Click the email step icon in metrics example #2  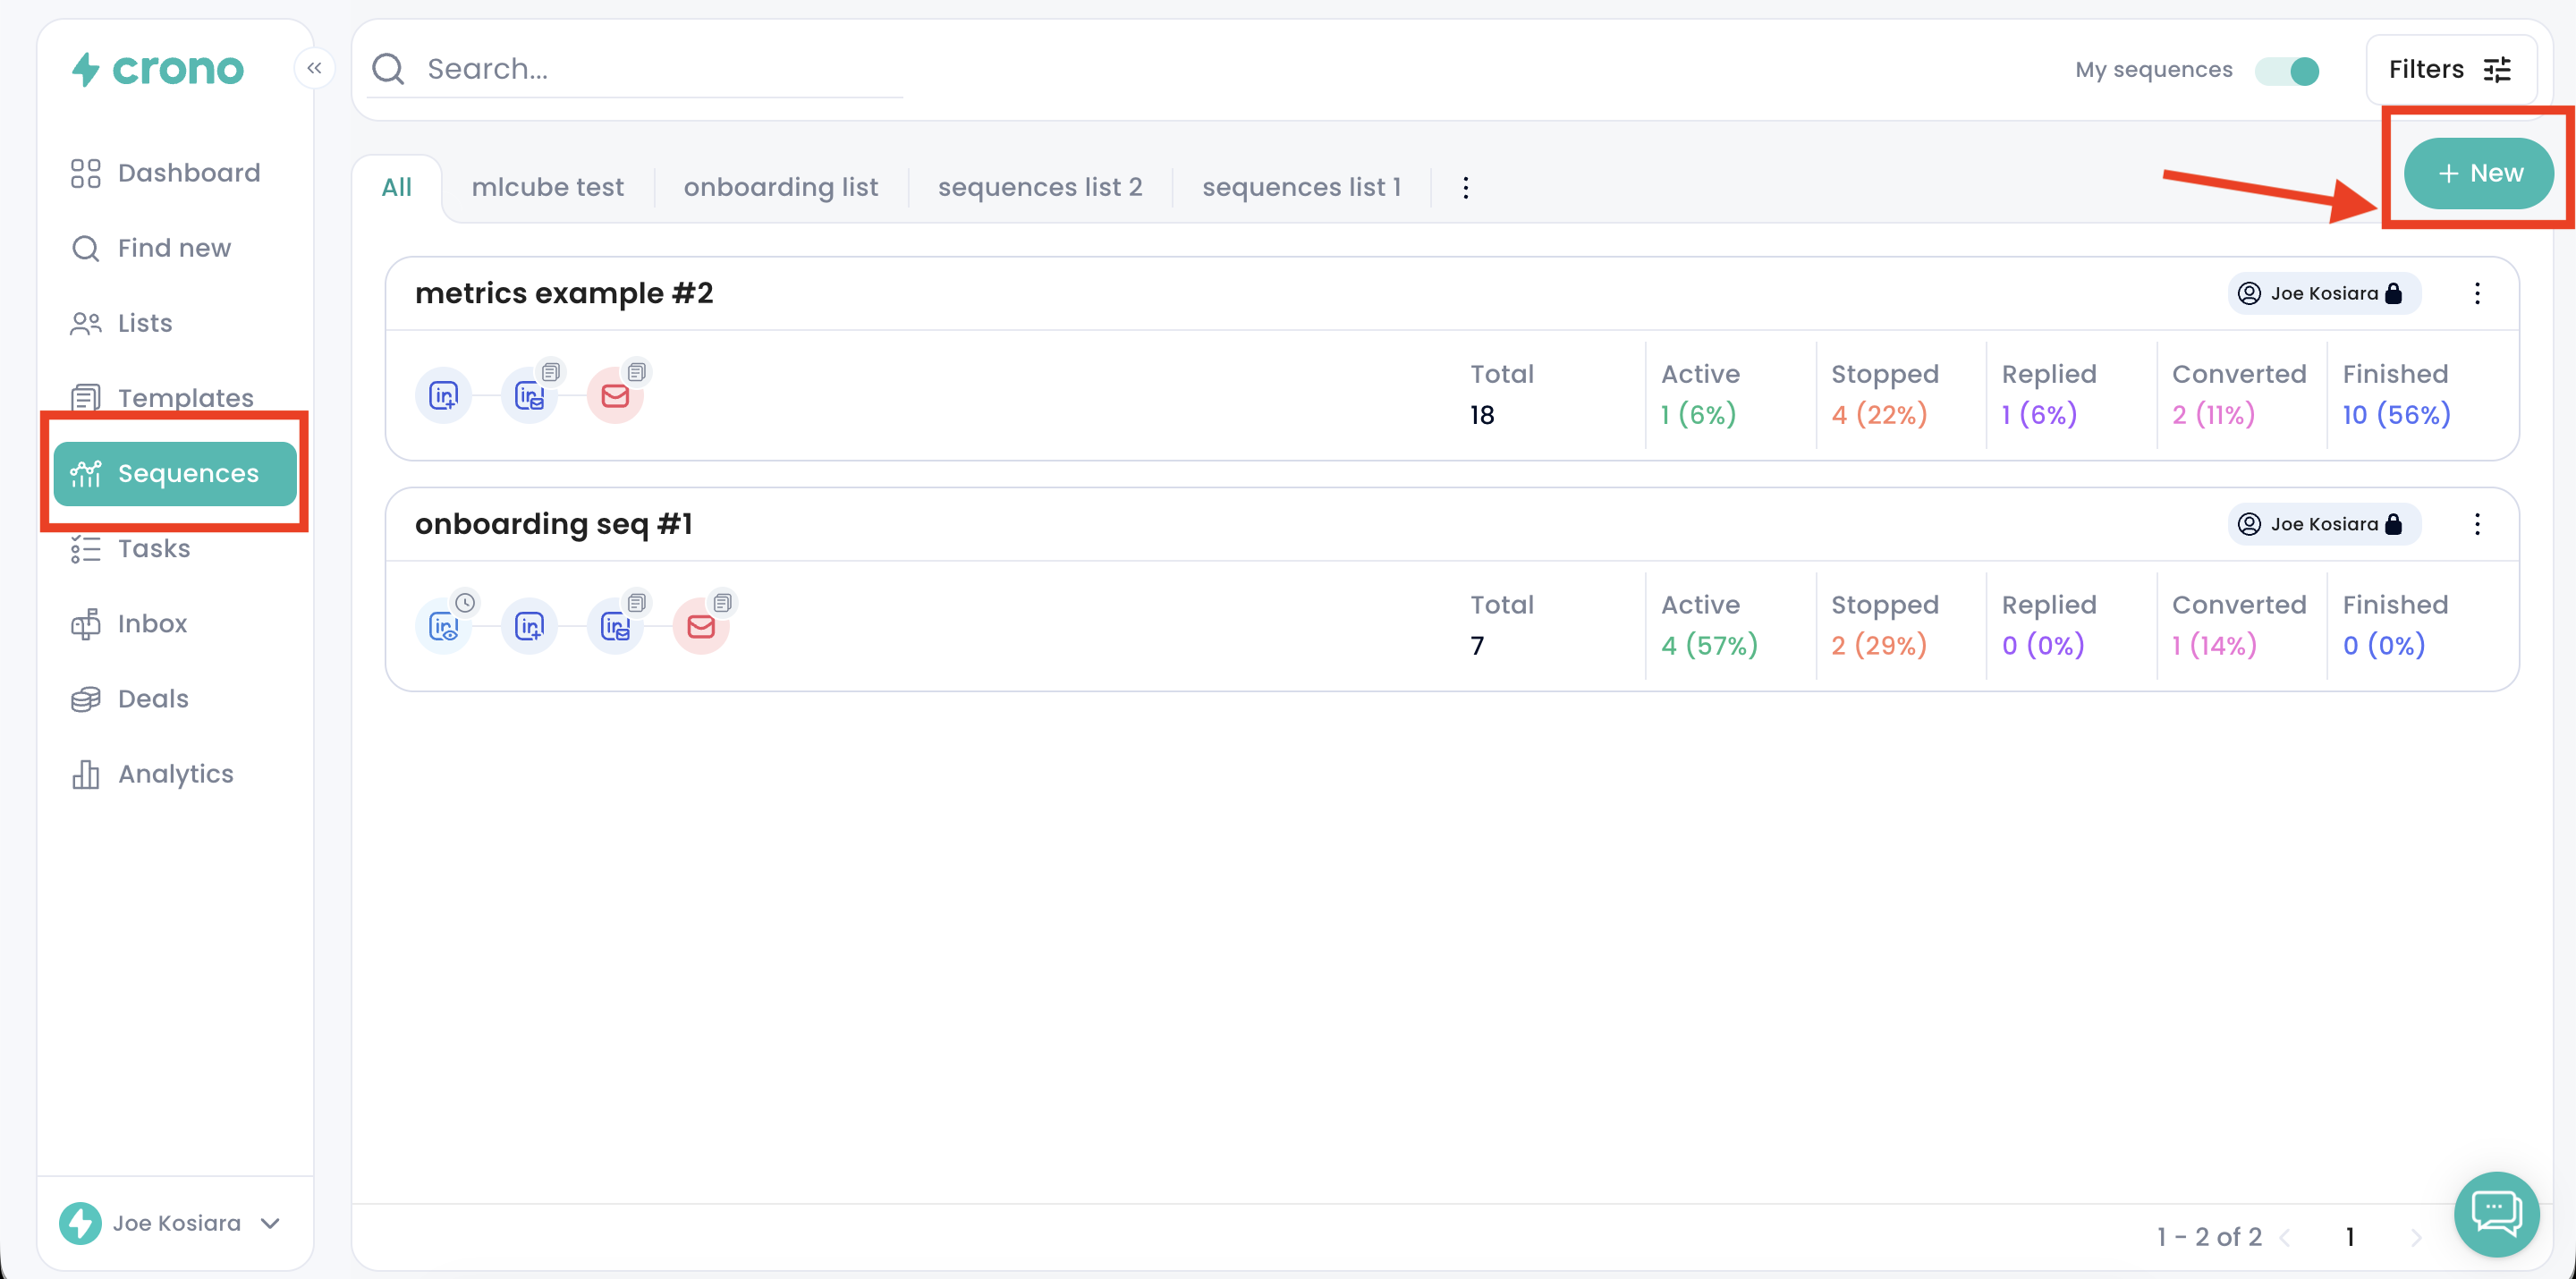pos(615,396)
